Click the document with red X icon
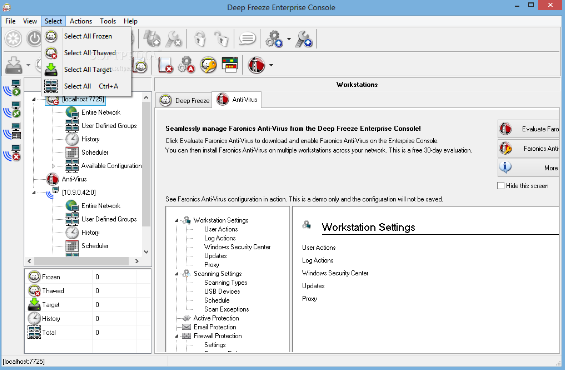The height and width of the screenshot is (370, 565). click(165, 65)
